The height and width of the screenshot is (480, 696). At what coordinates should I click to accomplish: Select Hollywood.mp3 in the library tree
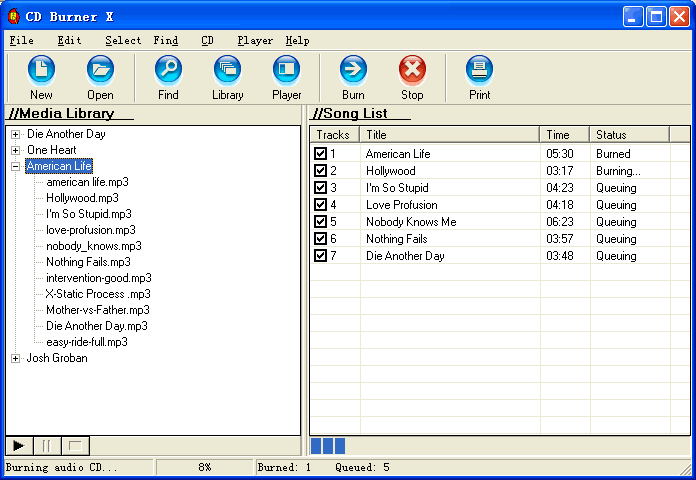[83, 198]
